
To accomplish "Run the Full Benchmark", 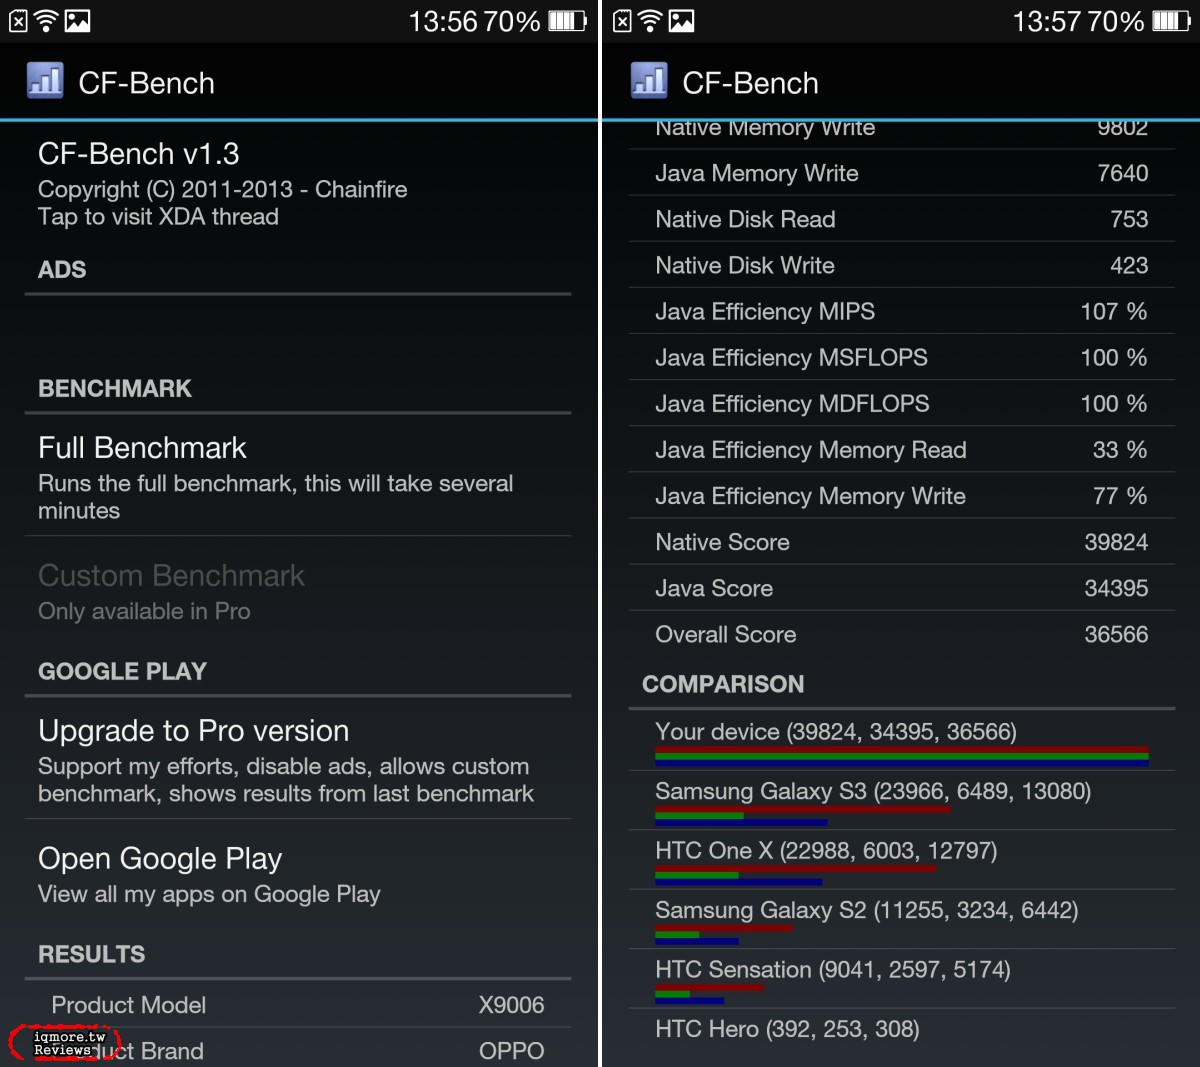I will pos(298,475).
